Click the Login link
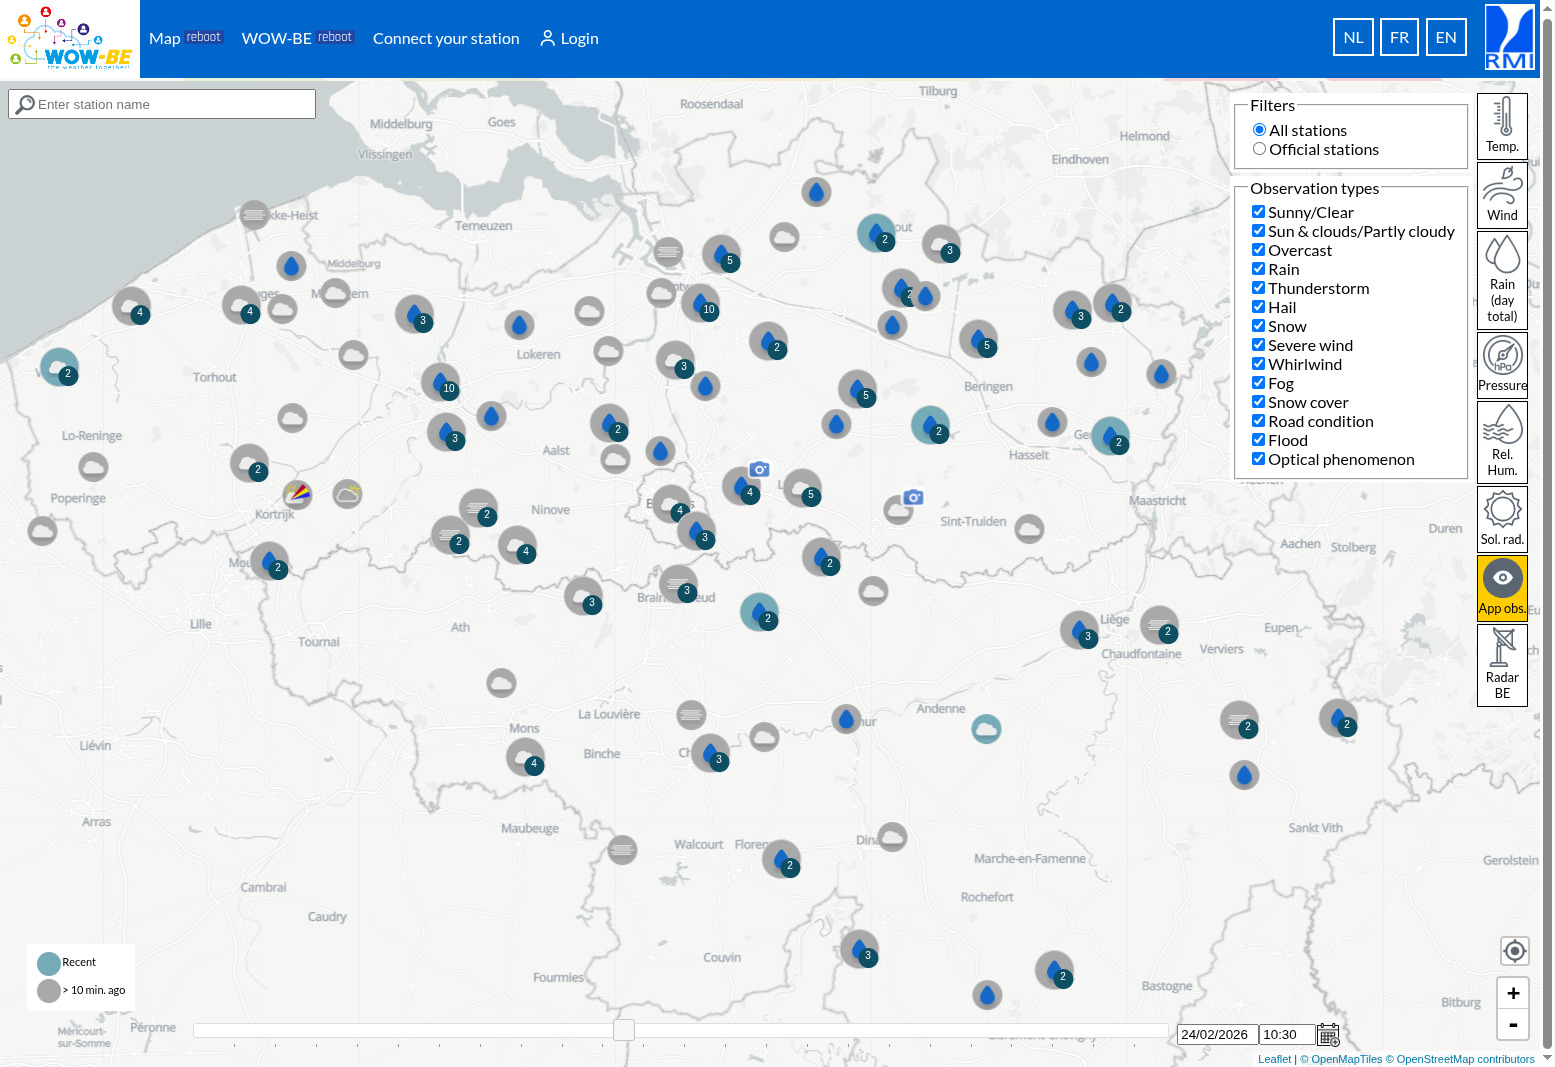 click(x=569, y=38)
